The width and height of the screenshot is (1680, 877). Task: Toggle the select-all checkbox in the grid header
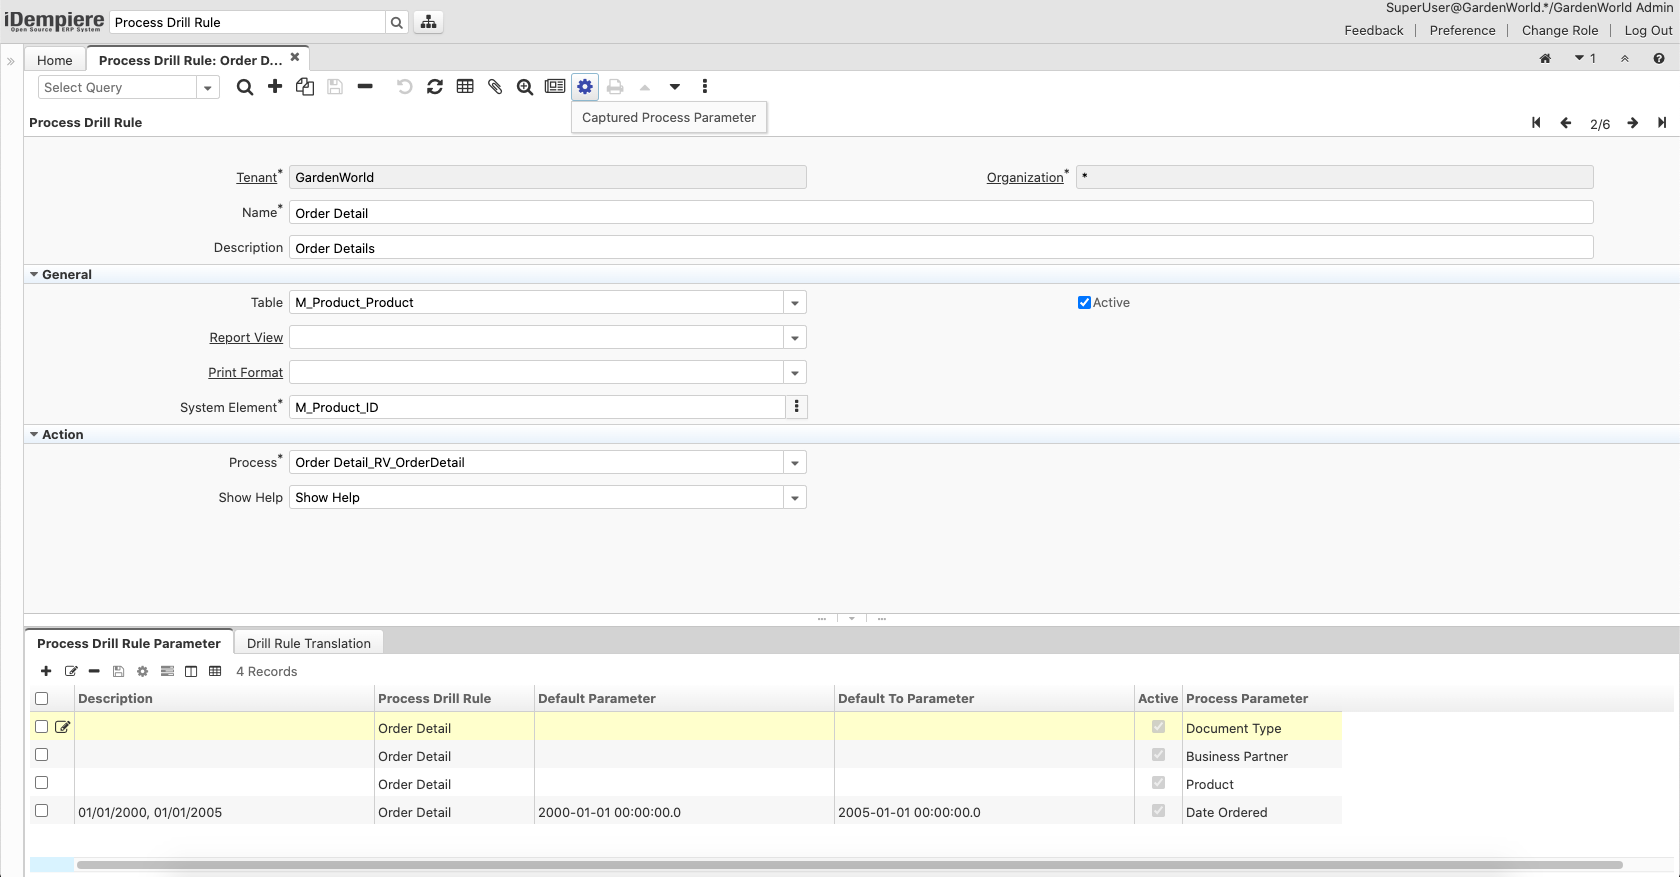click(x=42, y=699)
